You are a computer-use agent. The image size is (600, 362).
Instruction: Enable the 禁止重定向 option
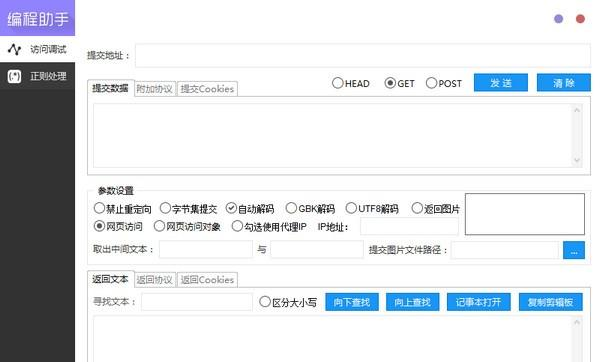[122, 209]
